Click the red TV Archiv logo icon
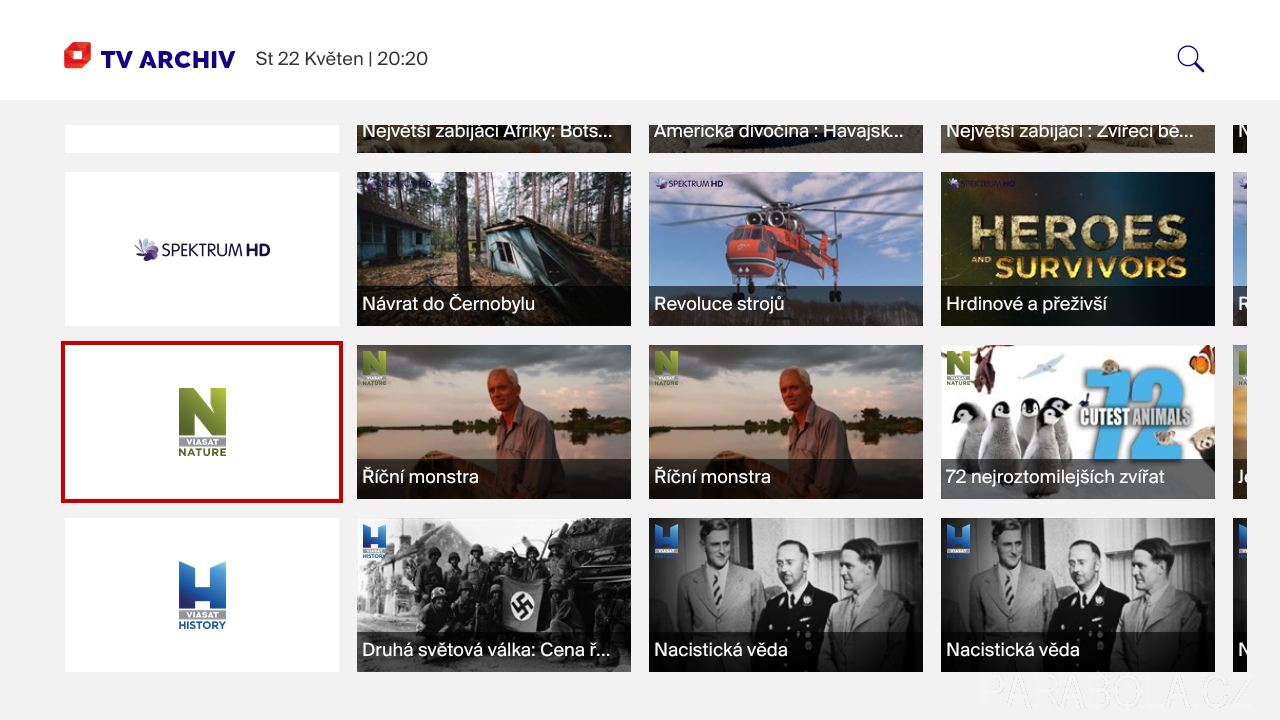The height and width of the screenshot is (720, 1280). (77, 57)
